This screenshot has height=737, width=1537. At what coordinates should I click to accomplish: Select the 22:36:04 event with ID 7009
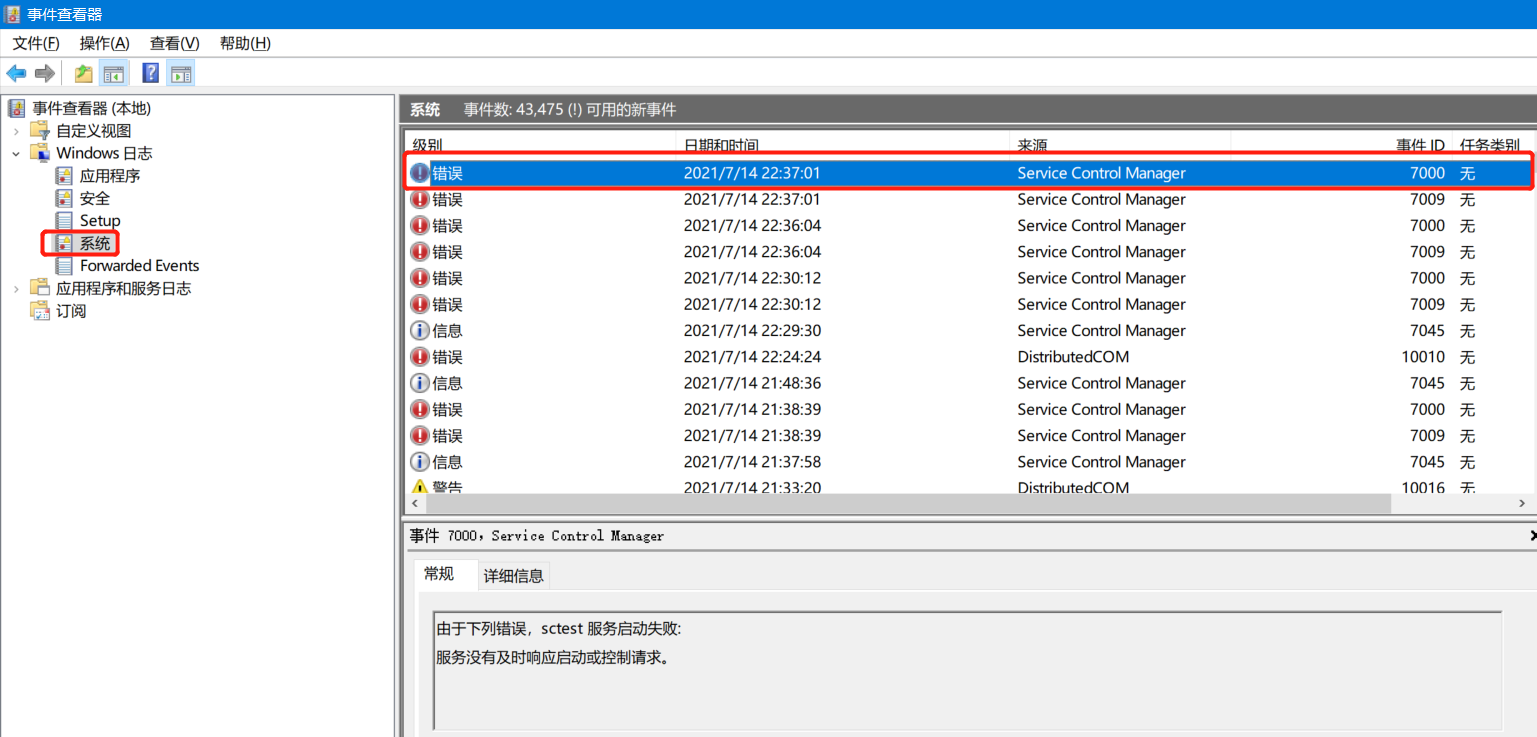[x=968, y=252]
